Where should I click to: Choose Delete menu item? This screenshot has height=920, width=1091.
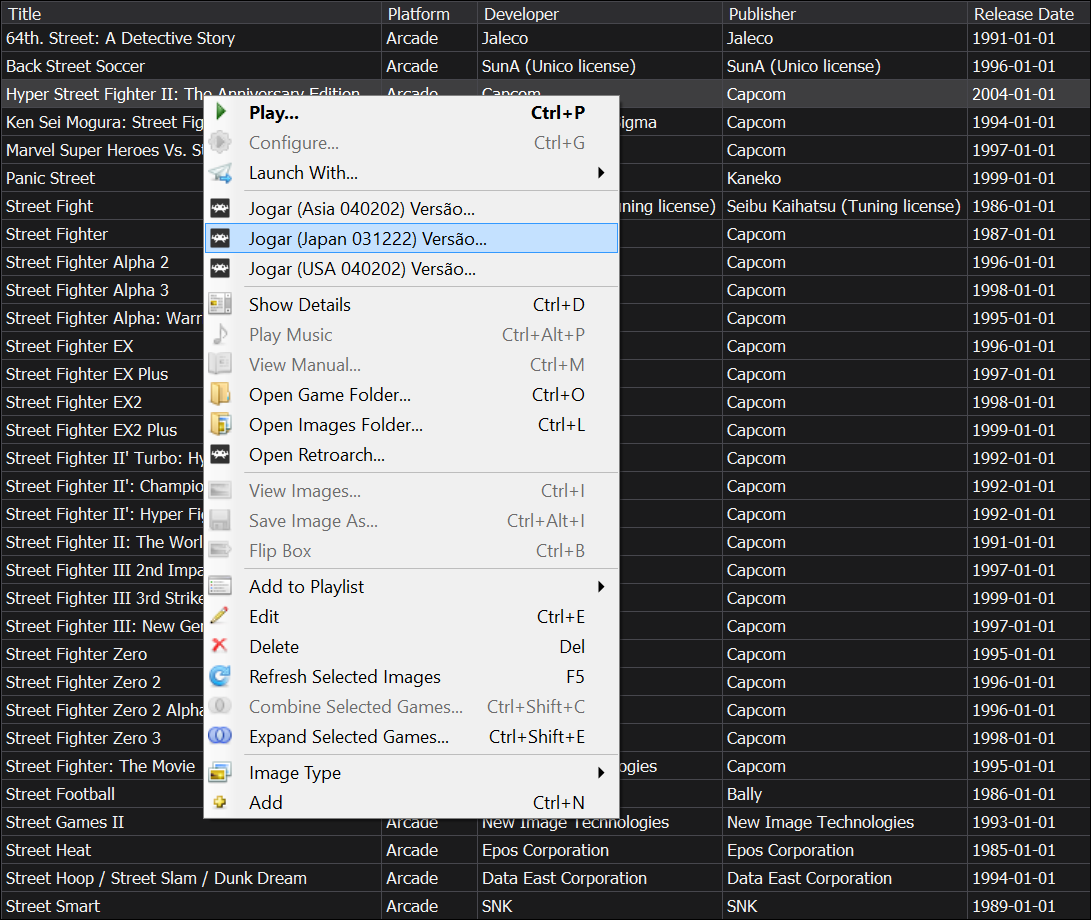pyautogui.click(x=411, y=646)
